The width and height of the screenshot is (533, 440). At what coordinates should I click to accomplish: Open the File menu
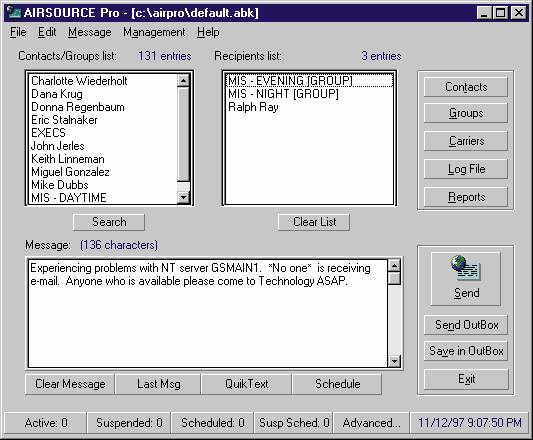click(x=18, y=32)
